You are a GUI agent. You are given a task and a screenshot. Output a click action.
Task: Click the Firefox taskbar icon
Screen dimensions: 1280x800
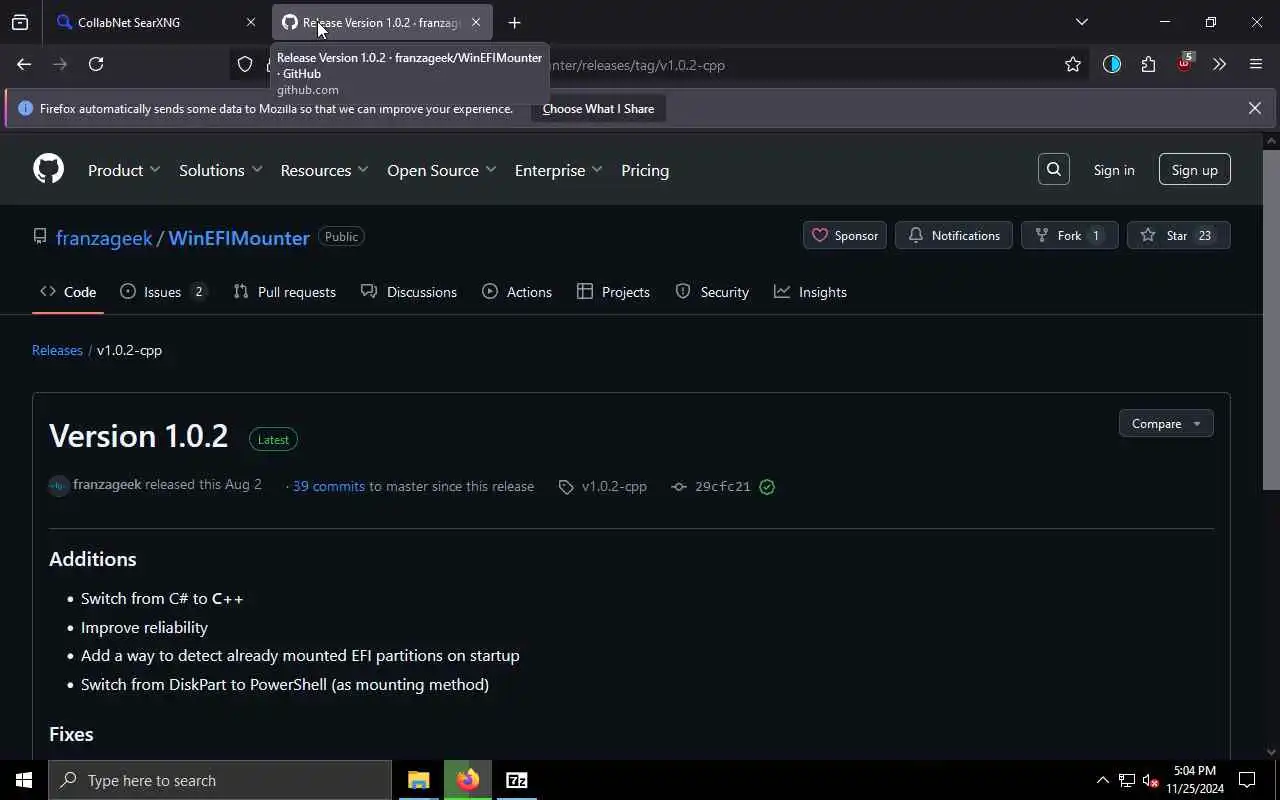[x=468, y=780]
